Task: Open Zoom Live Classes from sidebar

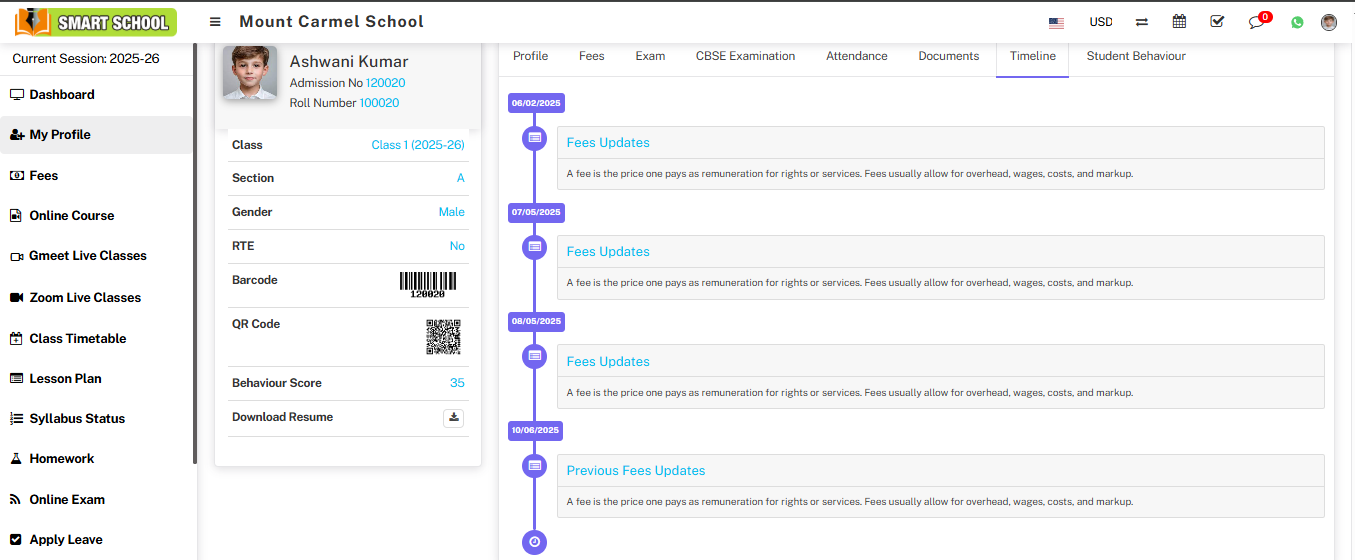Action: point(85,298)
